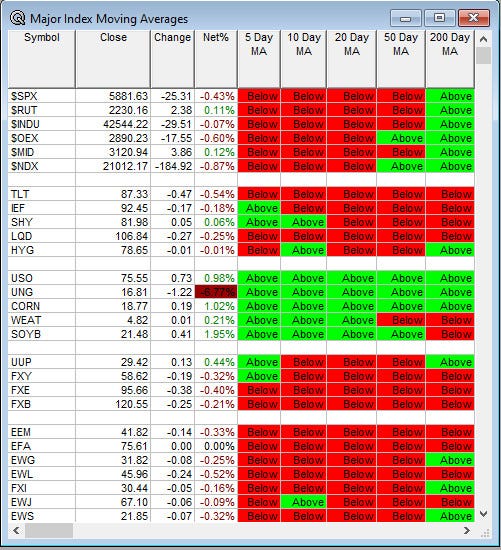
Task: Click the highlighted -6.77% net cell
Action: click(216, 292)
